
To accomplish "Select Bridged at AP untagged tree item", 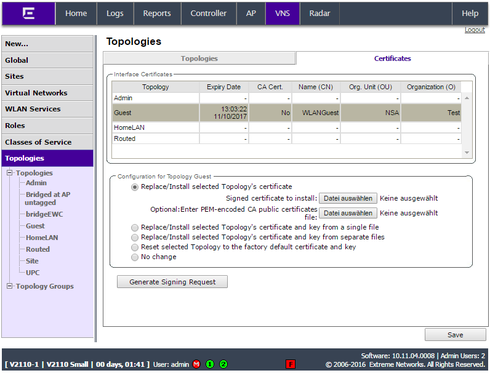I will click(47, 198).
